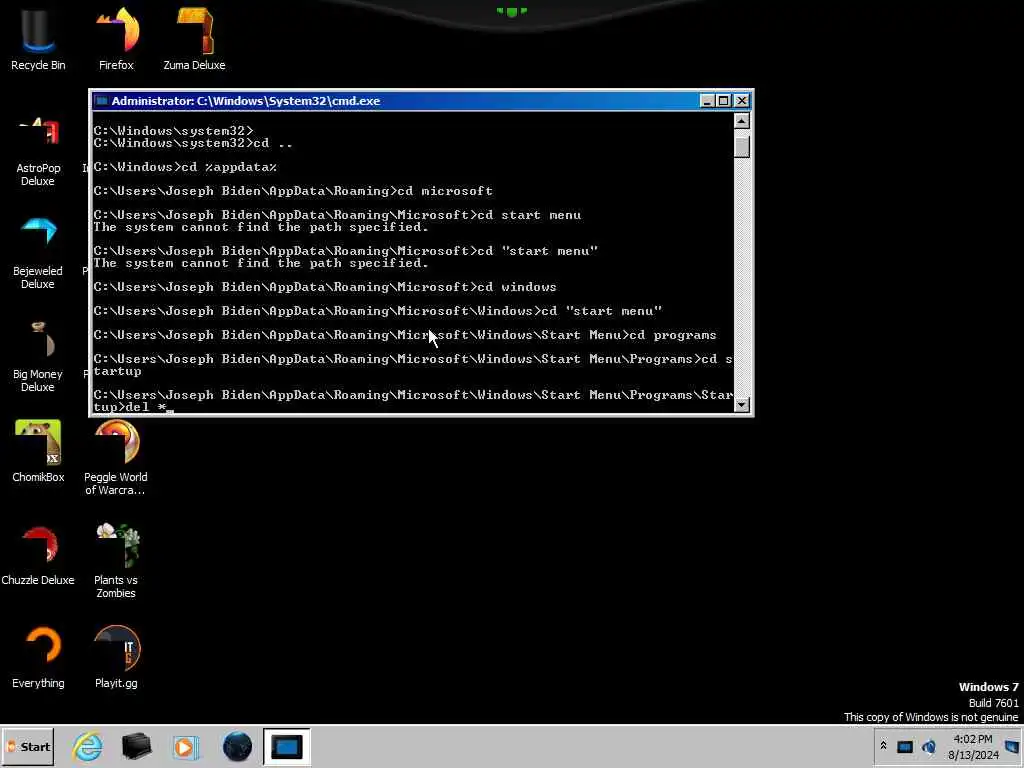Launch Firefox from the desktop

(x=116, y=39)
